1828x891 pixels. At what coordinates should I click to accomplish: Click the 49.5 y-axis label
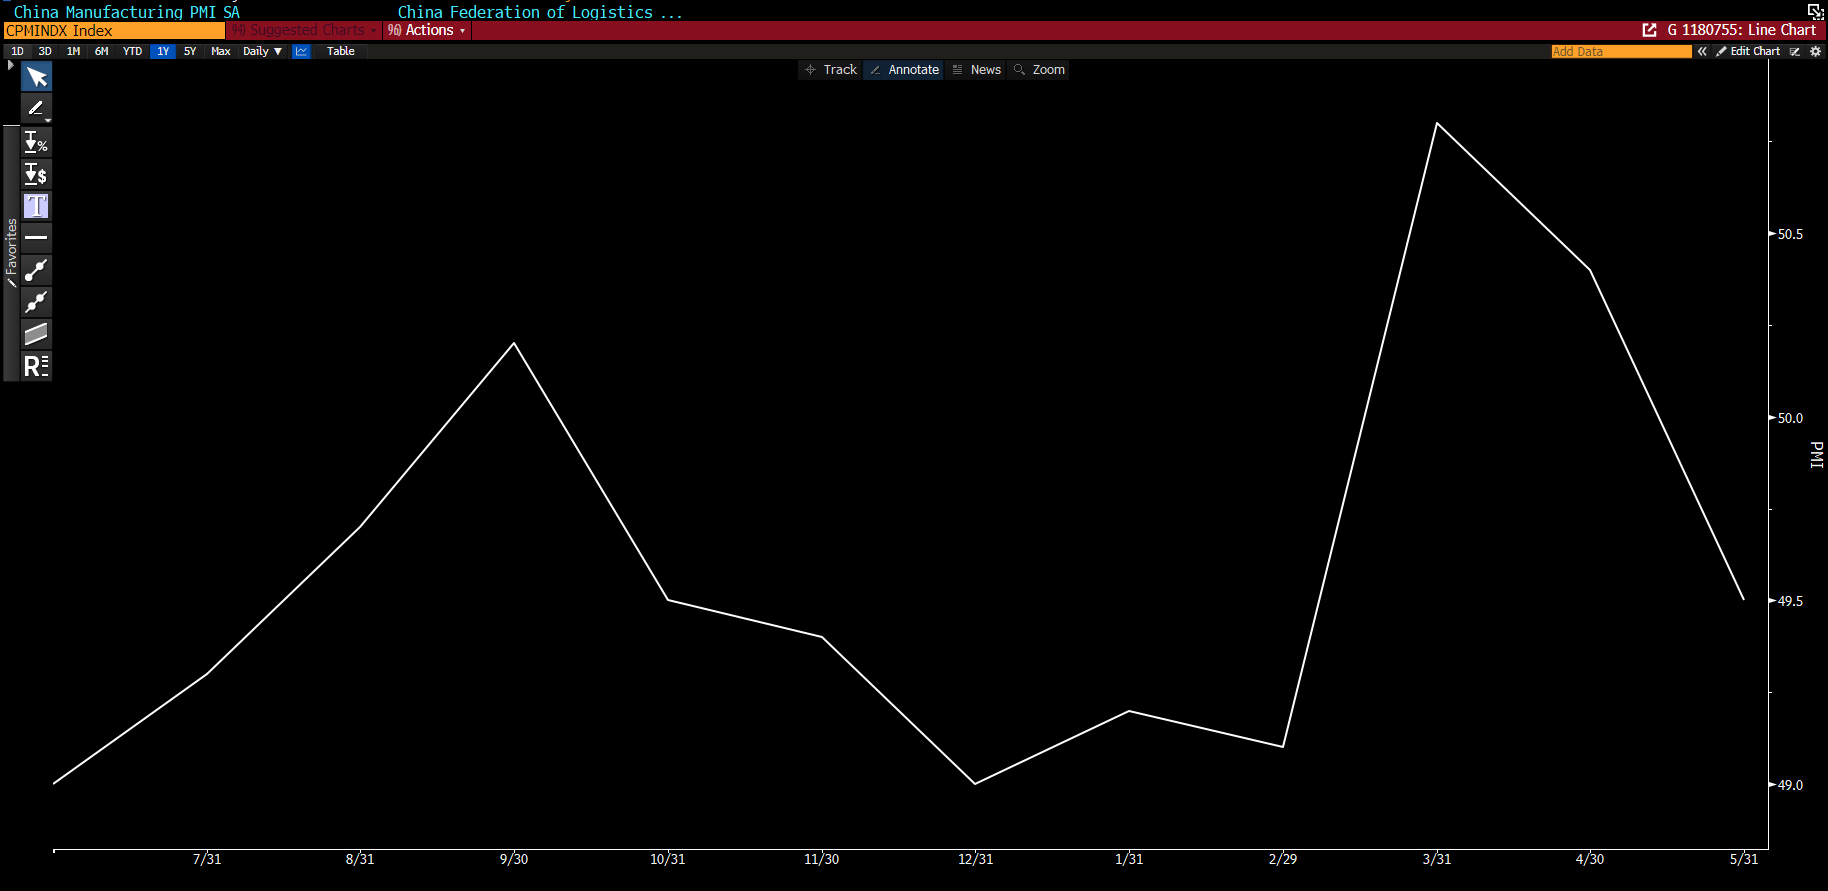(1790, 601)
